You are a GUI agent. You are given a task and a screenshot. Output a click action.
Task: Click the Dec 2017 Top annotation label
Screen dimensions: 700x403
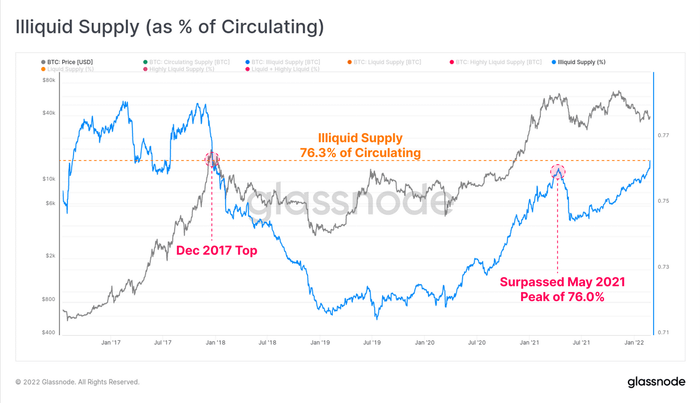point(217,250)
